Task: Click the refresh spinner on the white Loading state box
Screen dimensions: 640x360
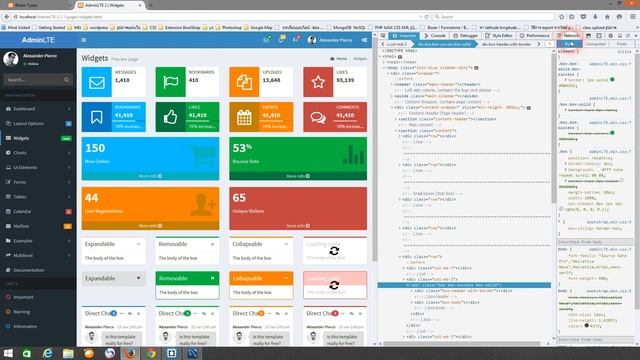Action: click(334, 251)
